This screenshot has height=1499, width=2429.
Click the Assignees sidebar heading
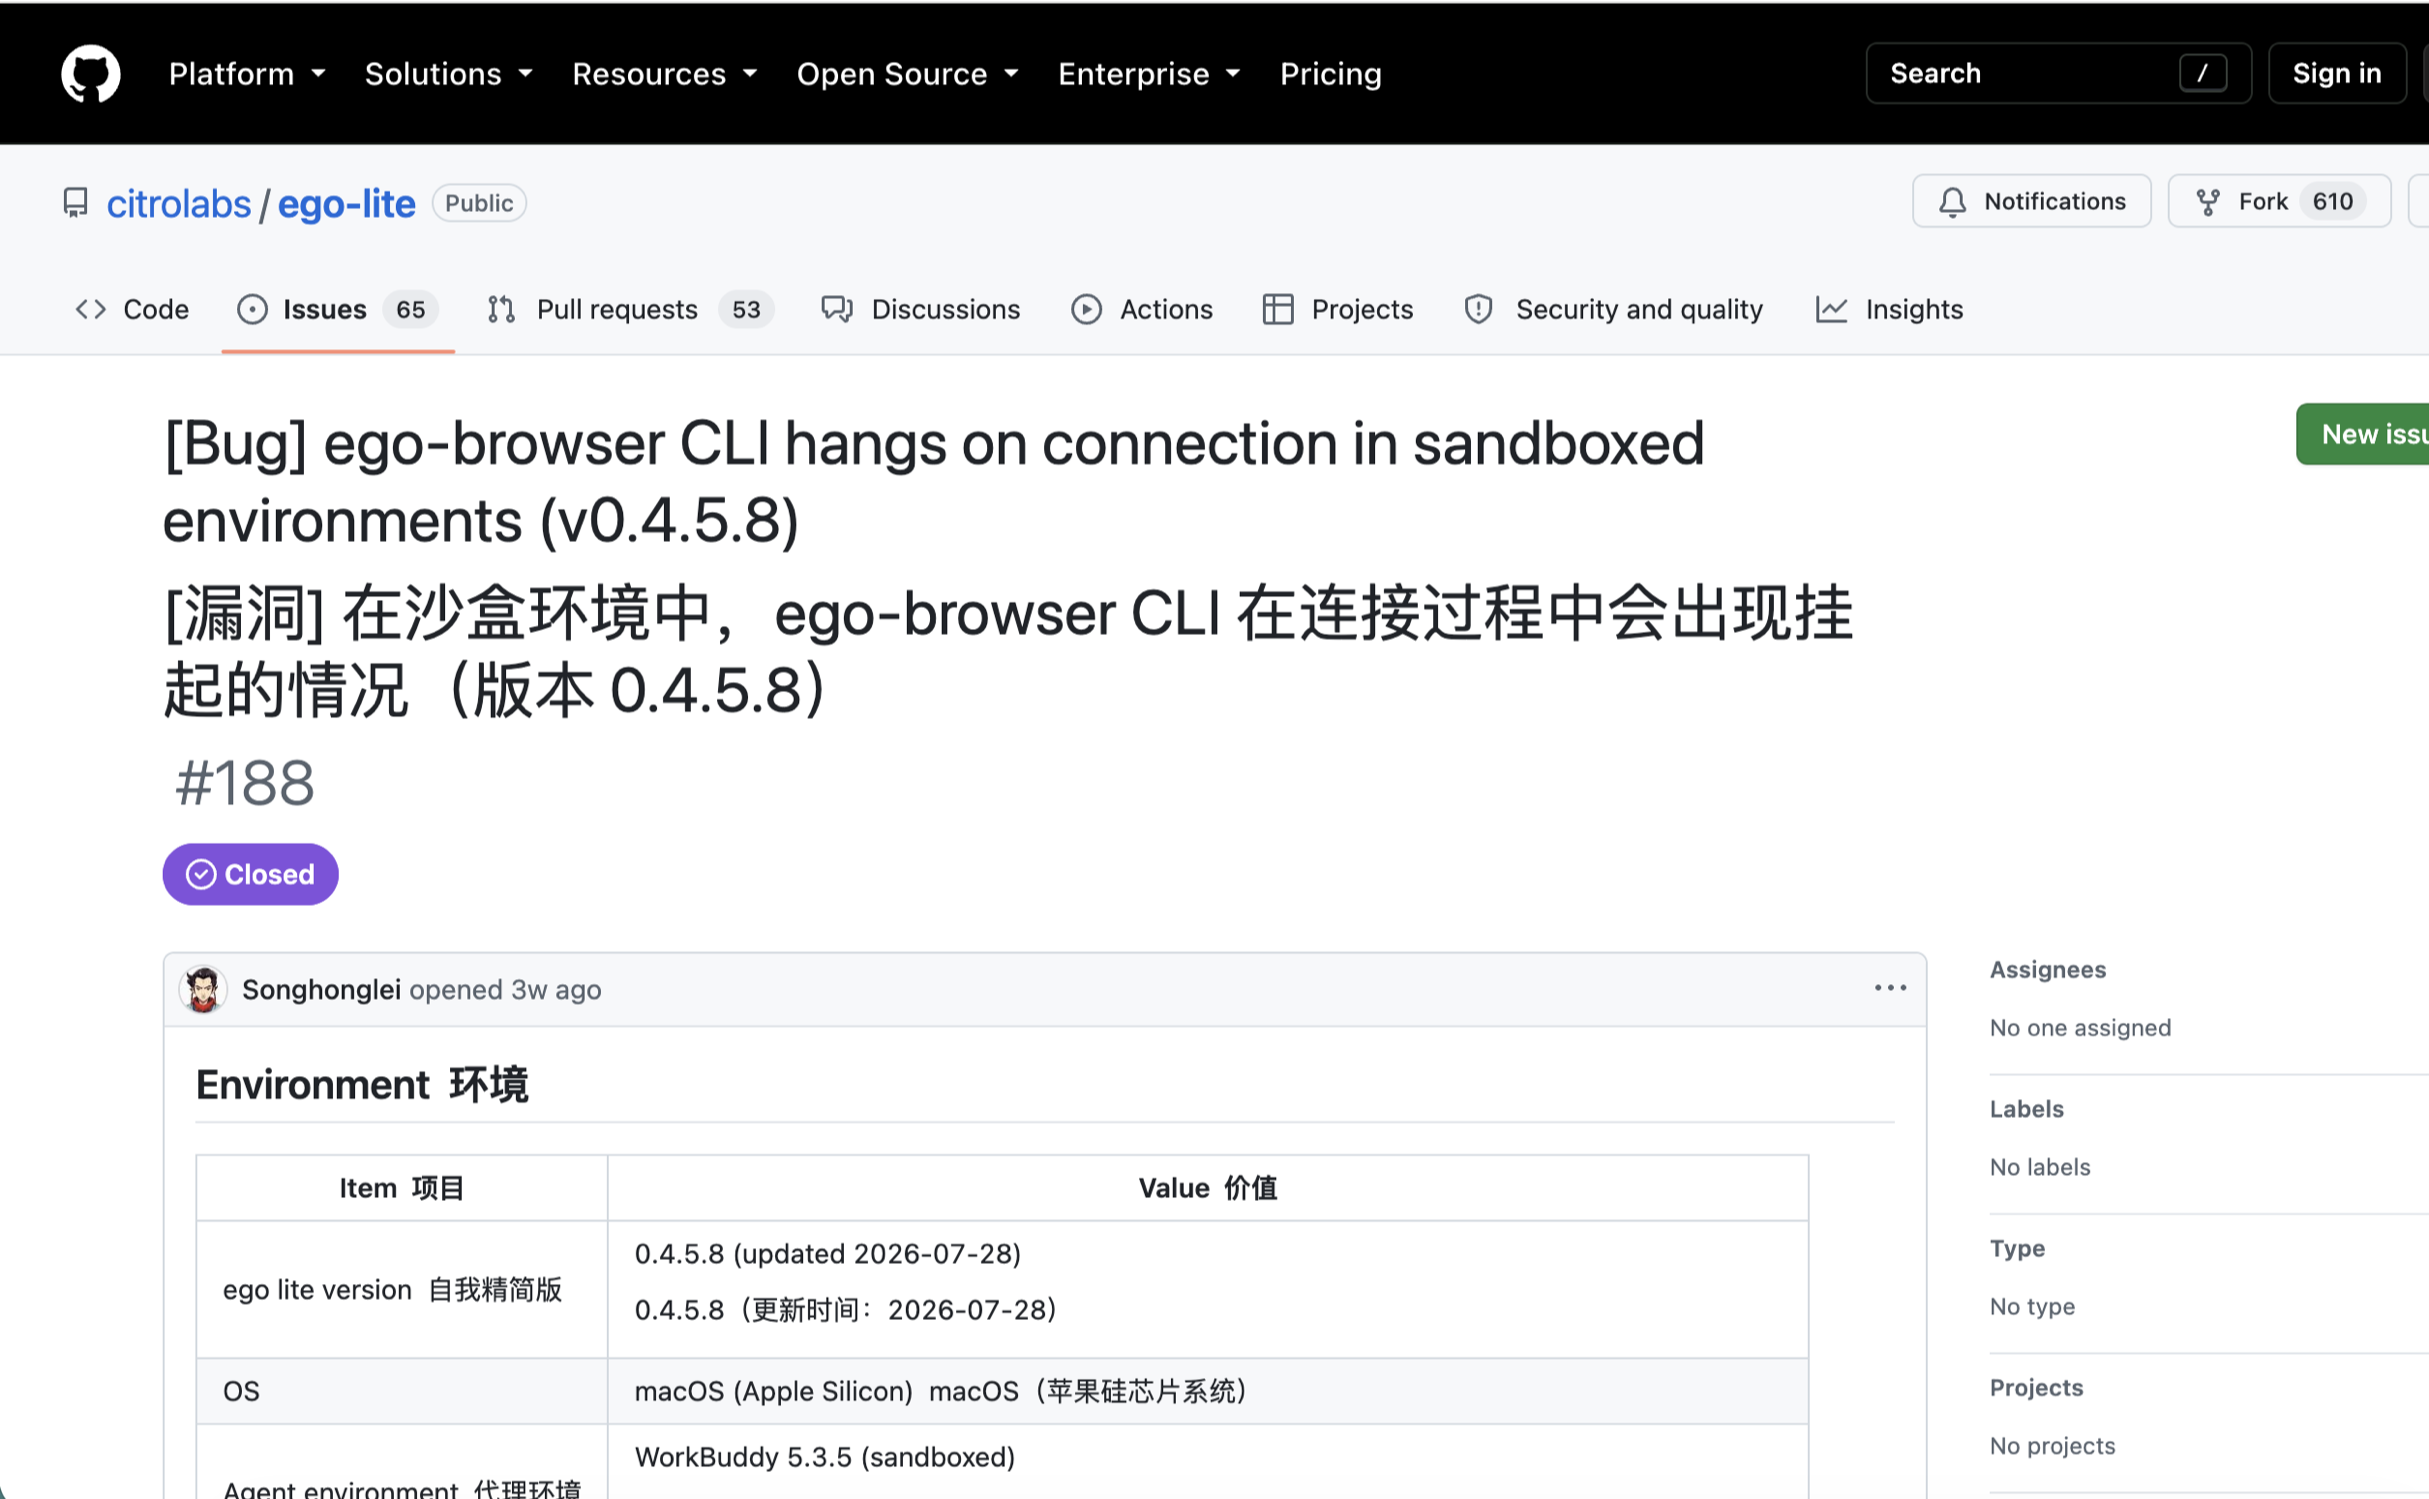(x=2048, y=969)
